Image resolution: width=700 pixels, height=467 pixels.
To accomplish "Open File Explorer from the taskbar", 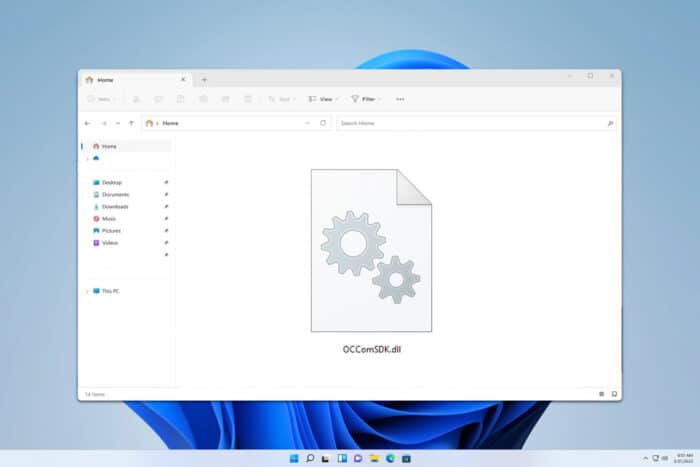I will tap(374, 459).
